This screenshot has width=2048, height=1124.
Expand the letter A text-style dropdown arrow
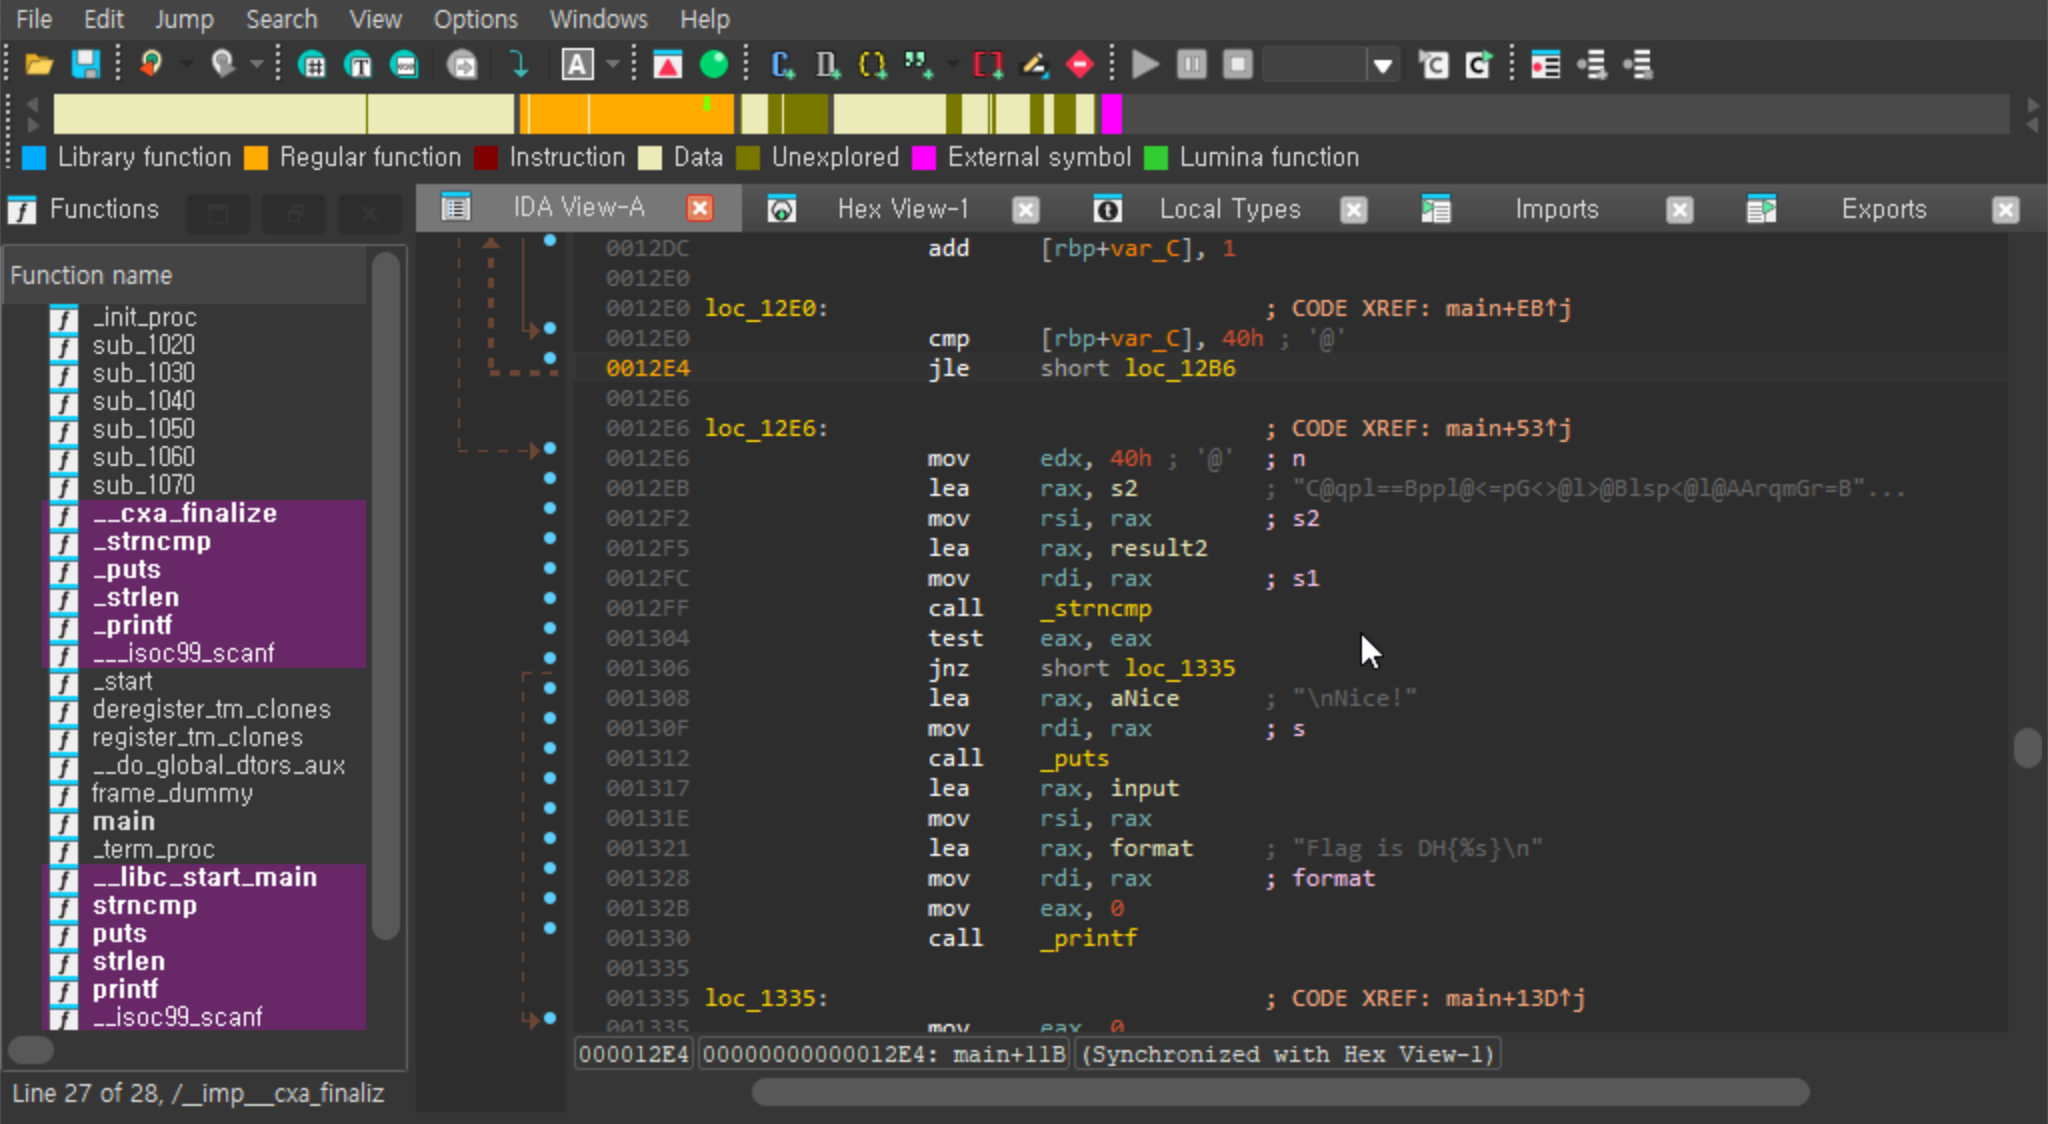pyautogui.click(x=614, y=66)
